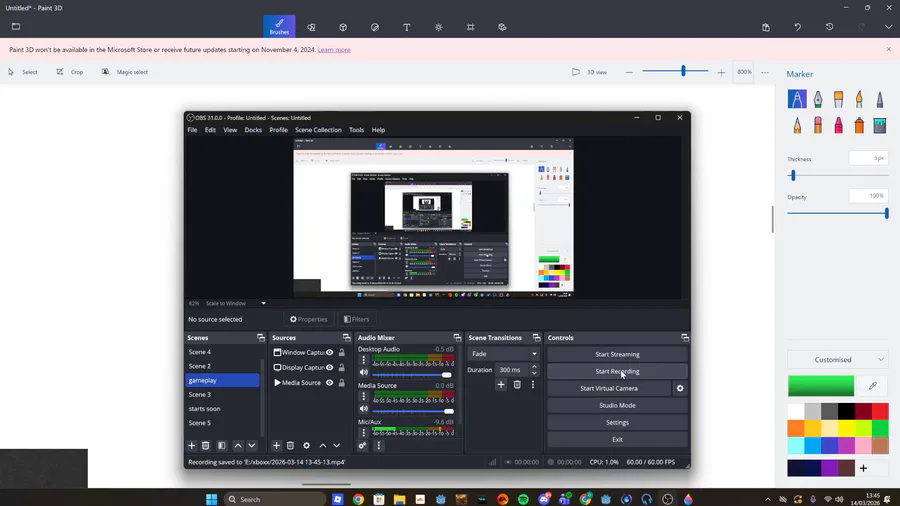Select the Brushes tool in Paint 3D
This screenshot has width=900, height=506.
point(280,26)
